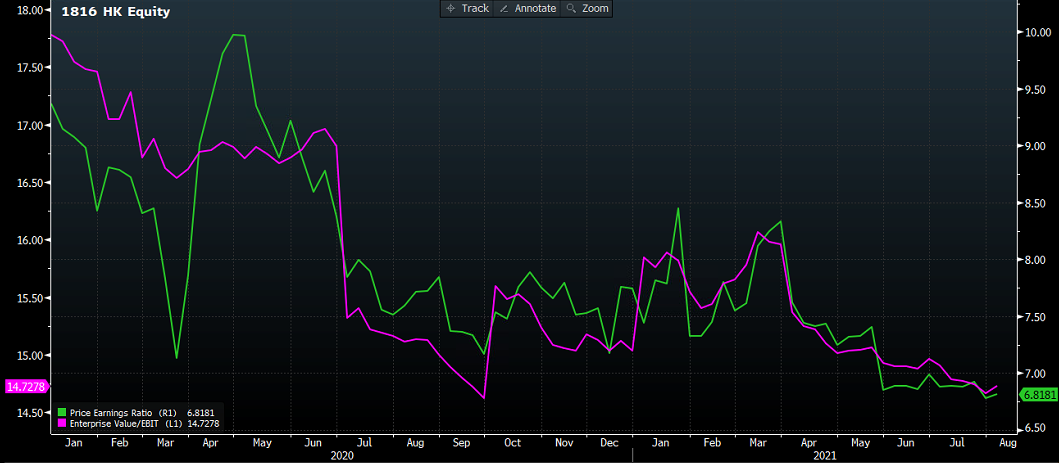Click magenta 14.7278 left axis value tag

pyautogui.click(x=24, y=386)
